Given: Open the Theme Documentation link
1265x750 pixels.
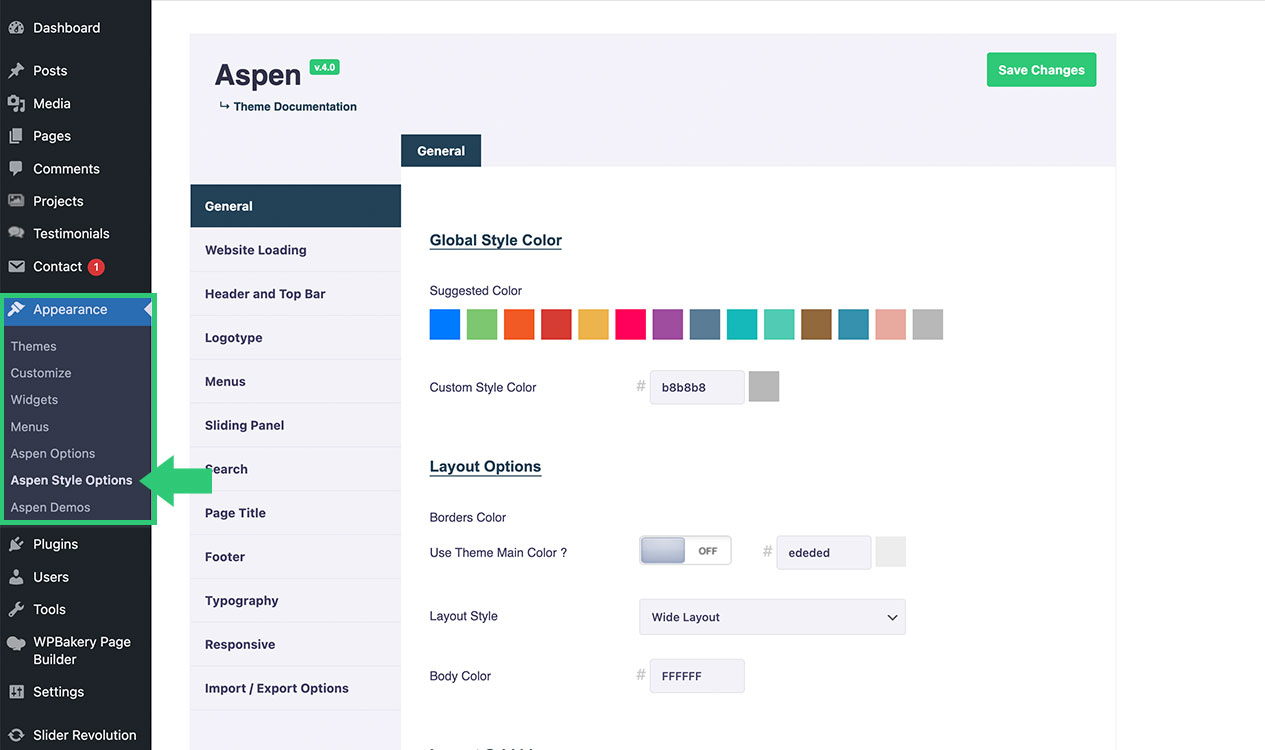Looking at the screenshot, I should (295, 107).
